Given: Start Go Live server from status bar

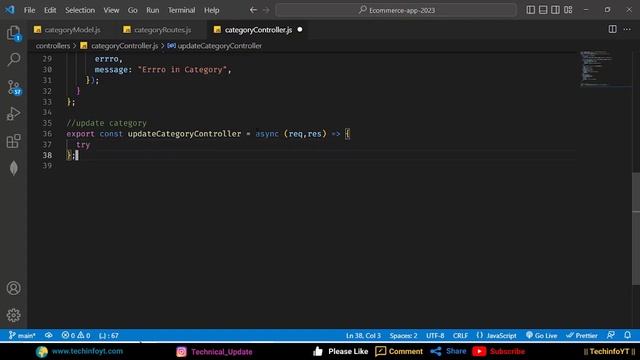Looking at the screenshot, I should tap(542, 336).
